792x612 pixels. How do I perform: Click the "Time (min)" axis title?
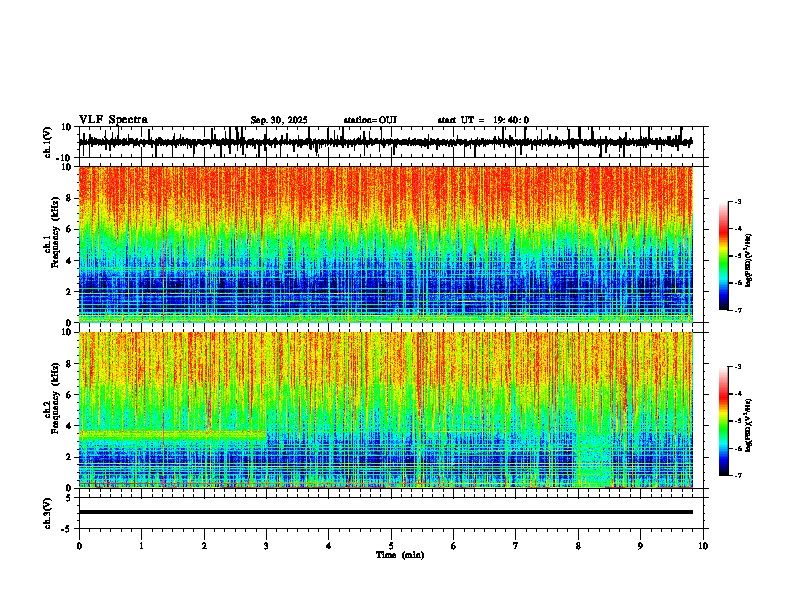click(x=400, y=555)
